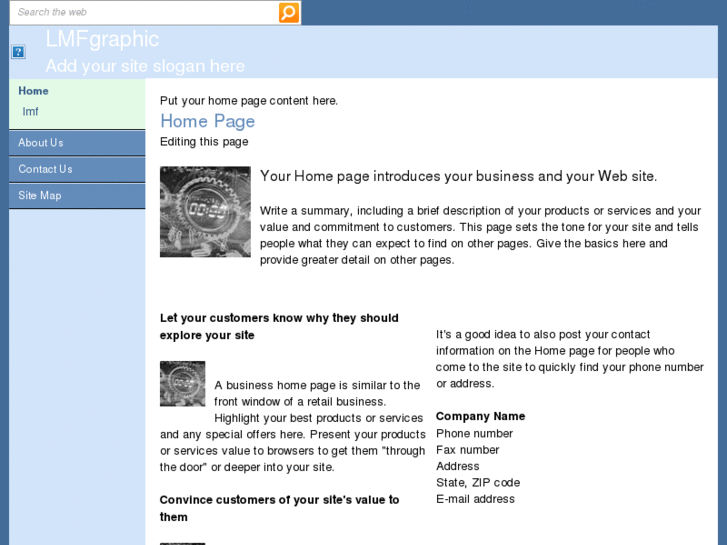Click the orange search magnifier button
The height and width of the screenshot is (545, 727).
point(288,13)
